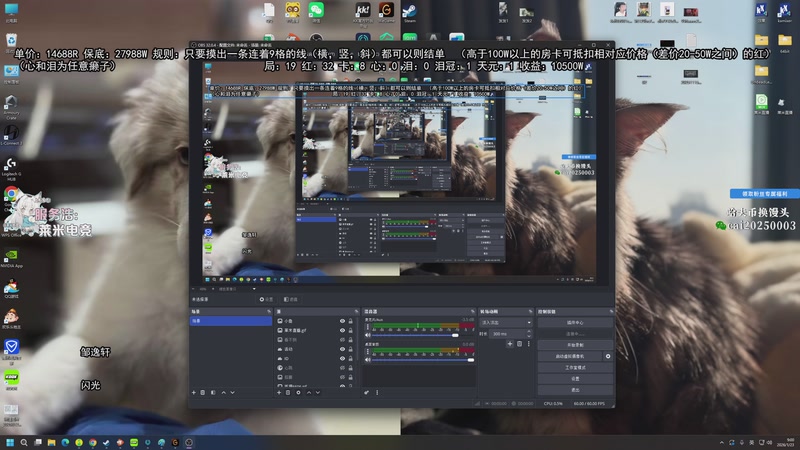Add a transition with the plus icon
Screen dimensions: 800x450
(x=510, y=344)
